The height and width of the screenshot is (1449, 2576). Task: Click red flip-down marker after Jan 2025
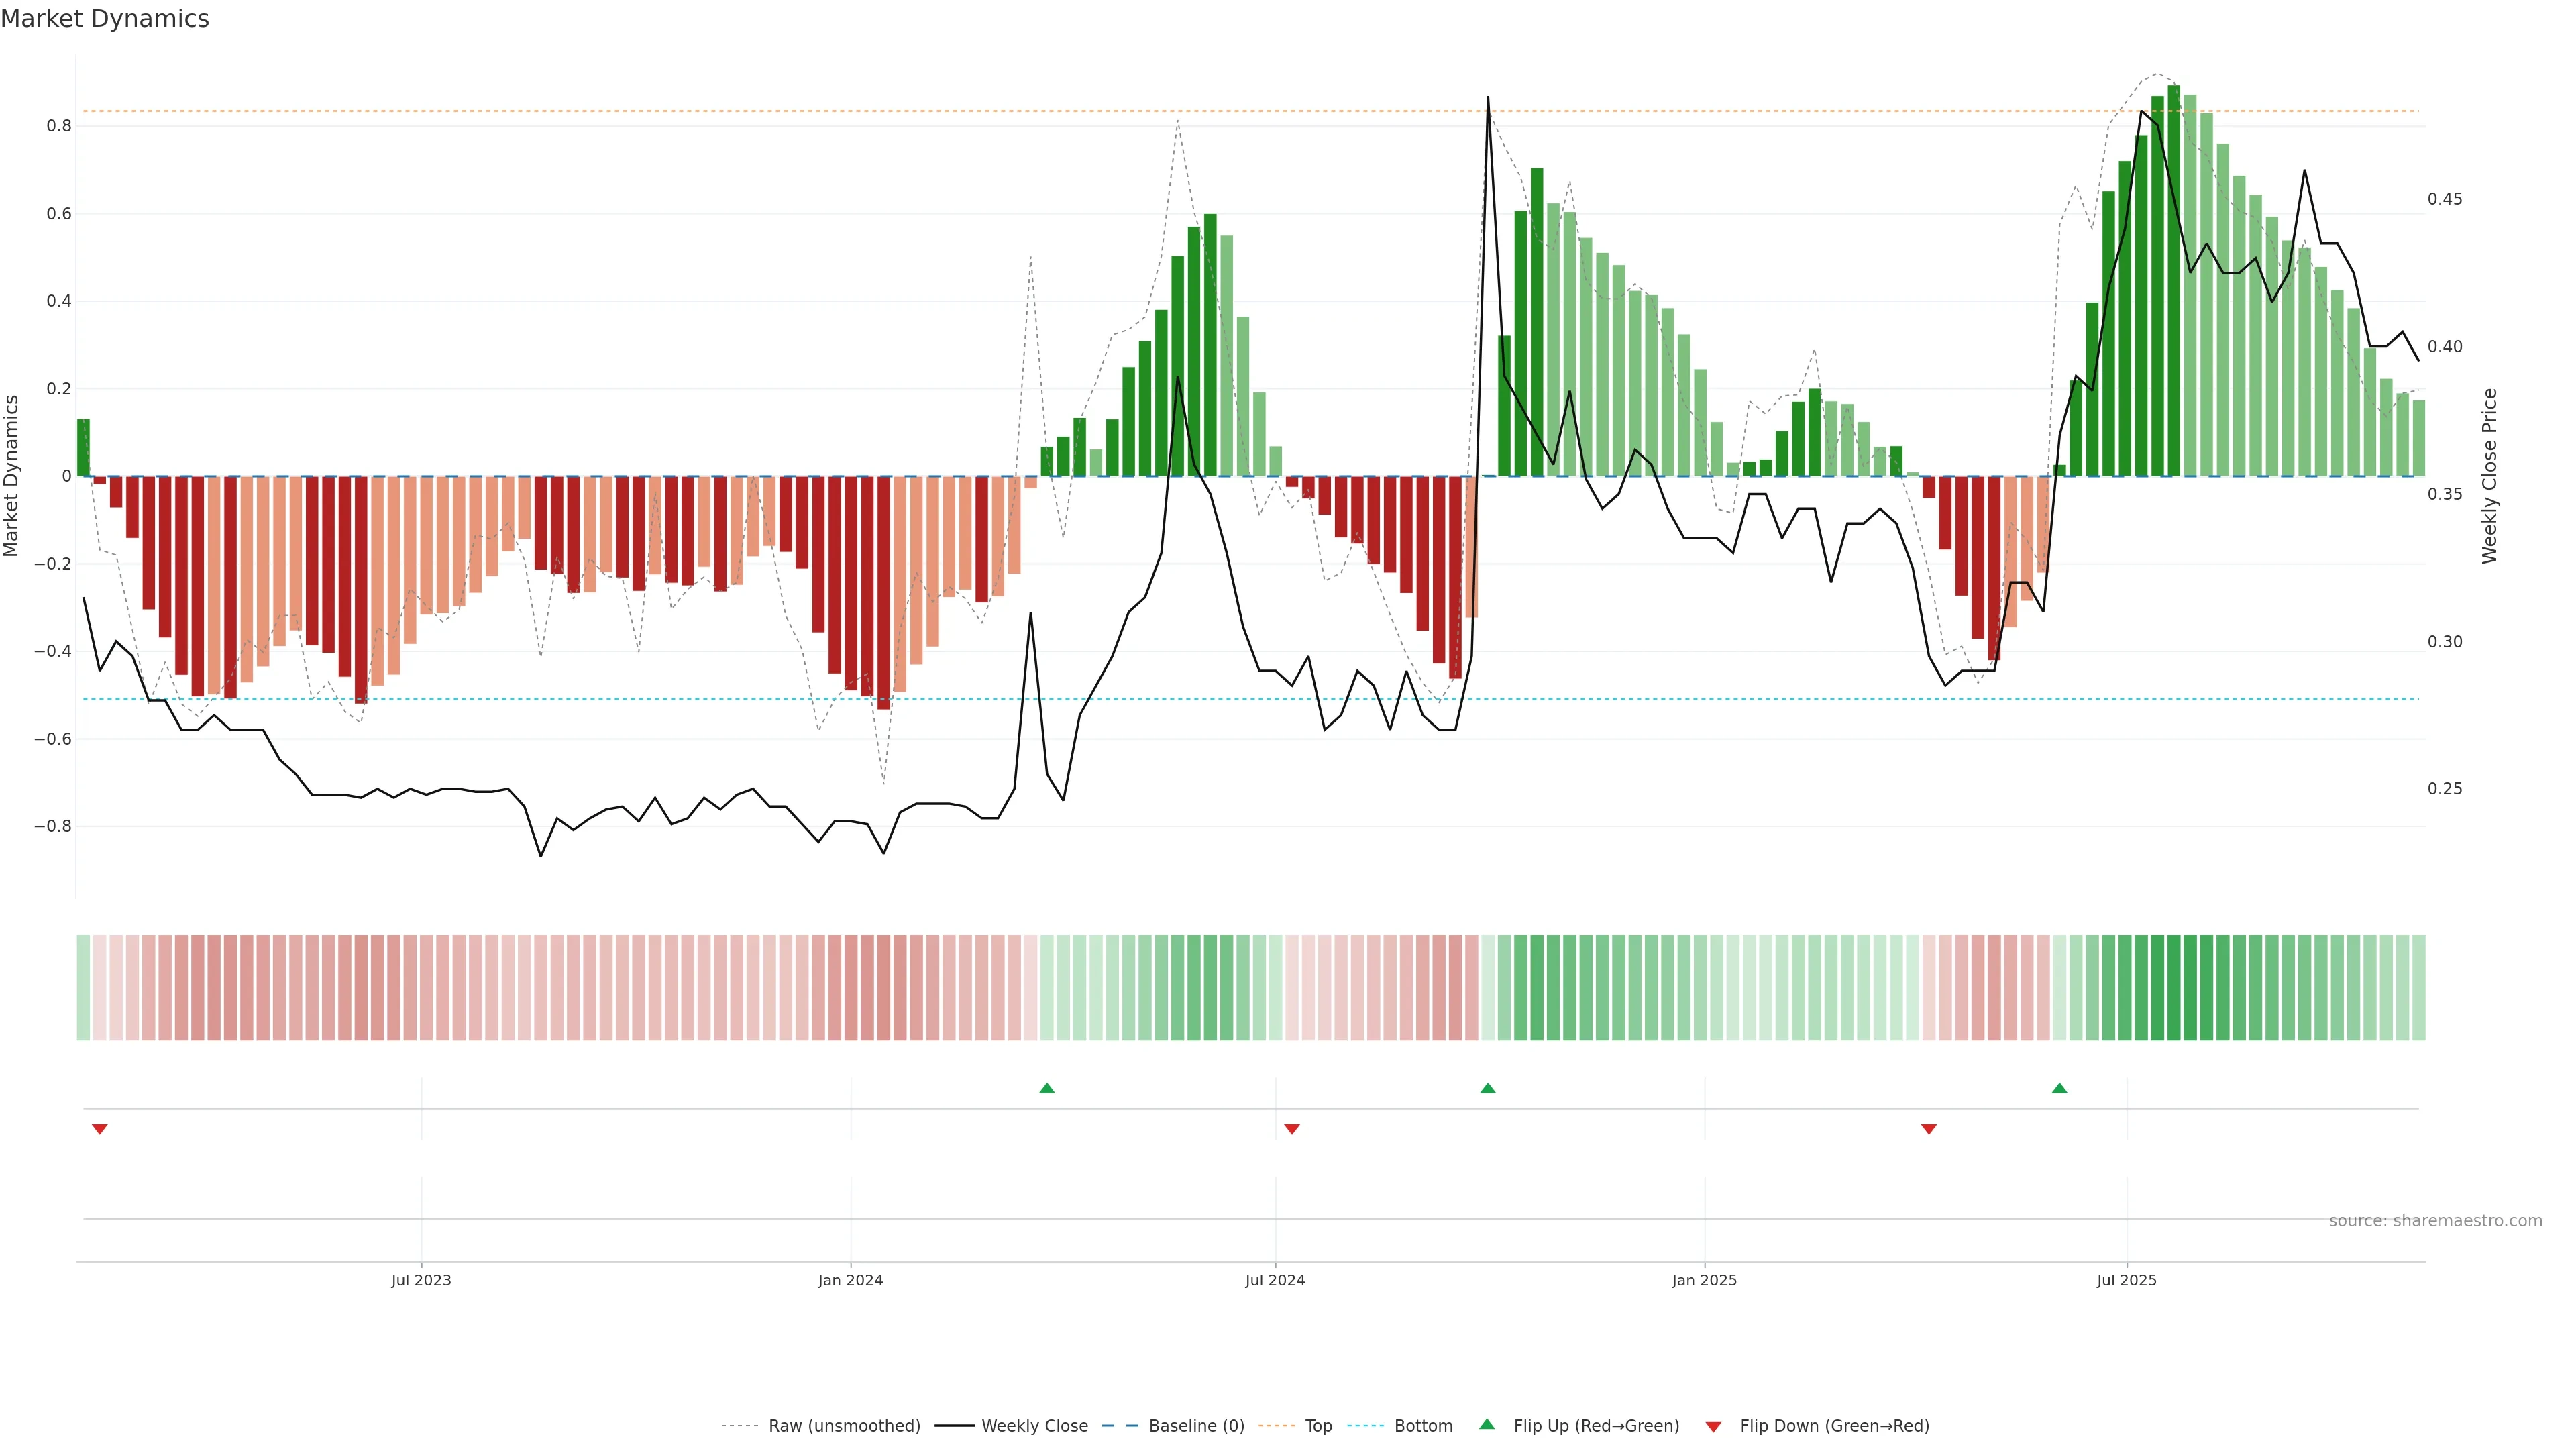[x=1929, y=1129]
